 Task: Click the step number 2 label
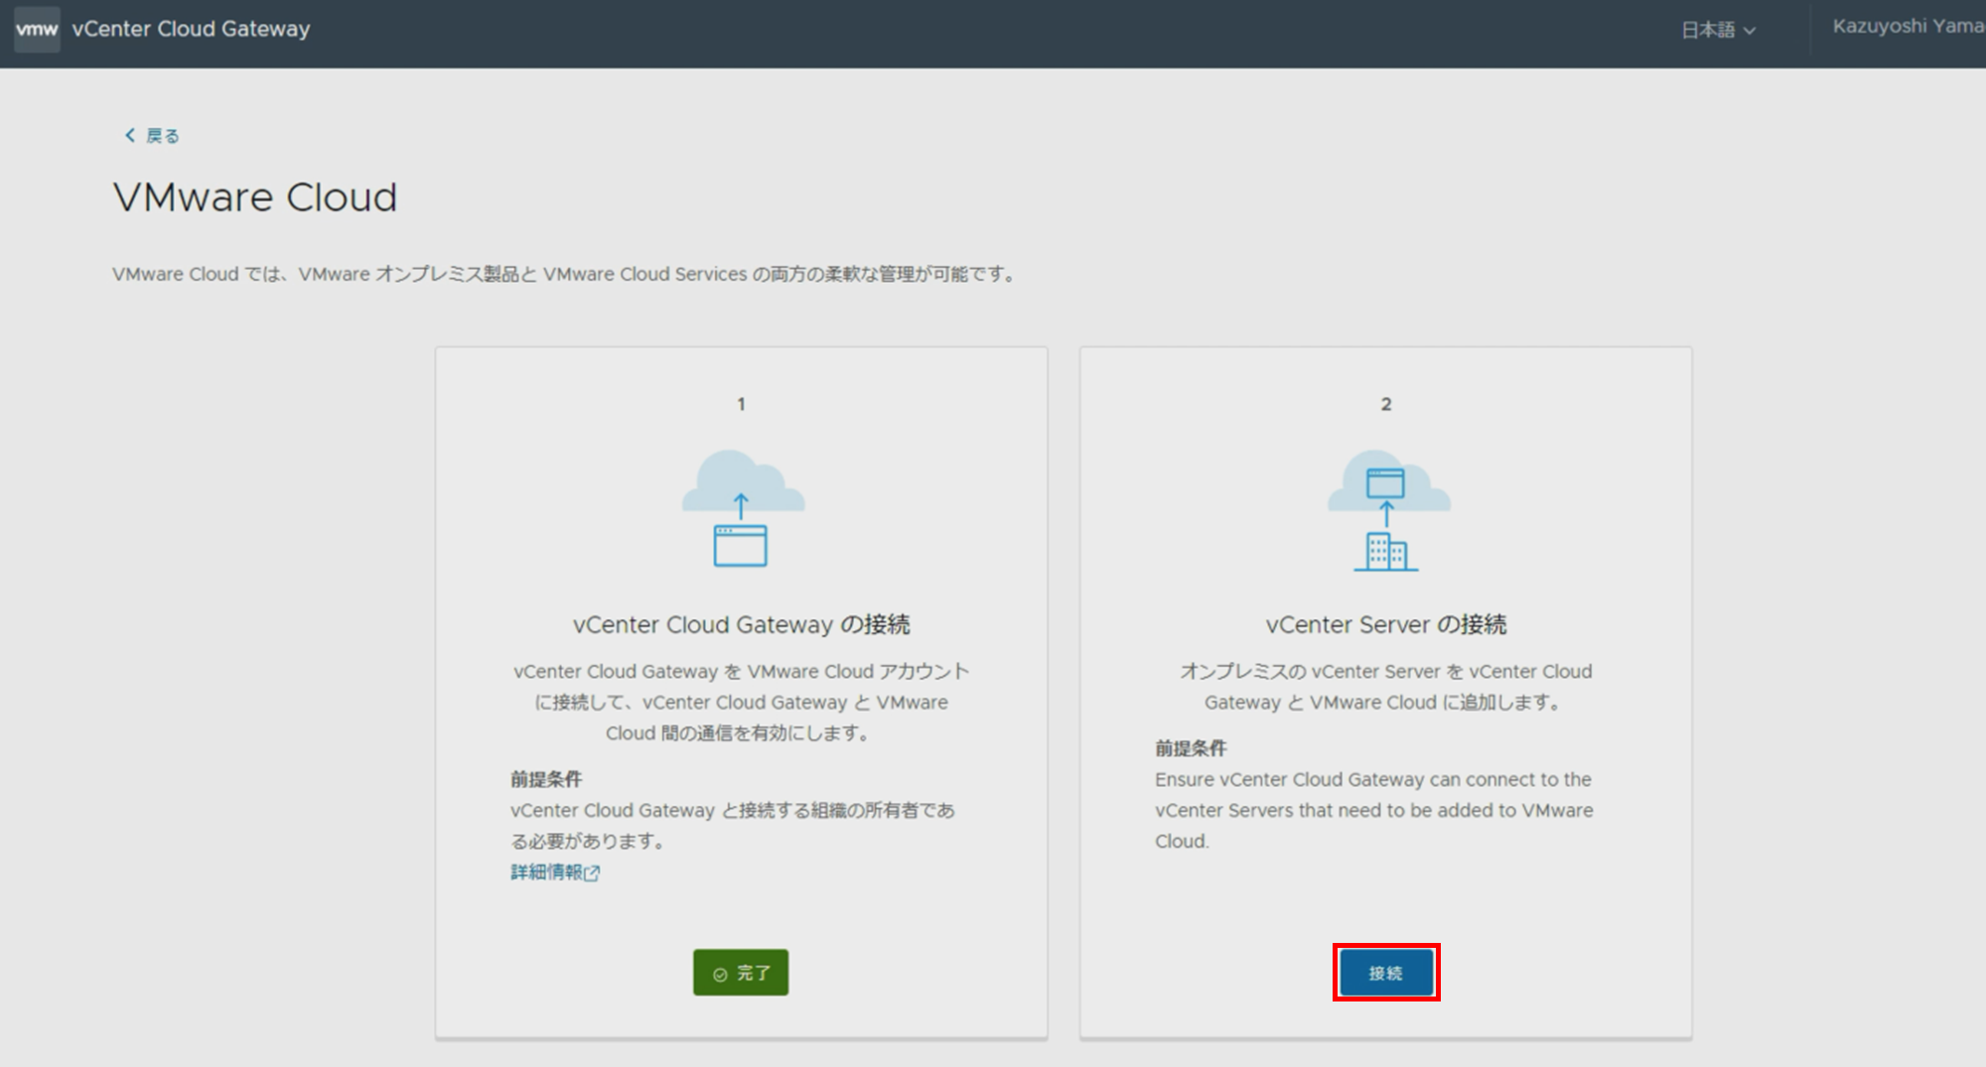(1386, 404)
